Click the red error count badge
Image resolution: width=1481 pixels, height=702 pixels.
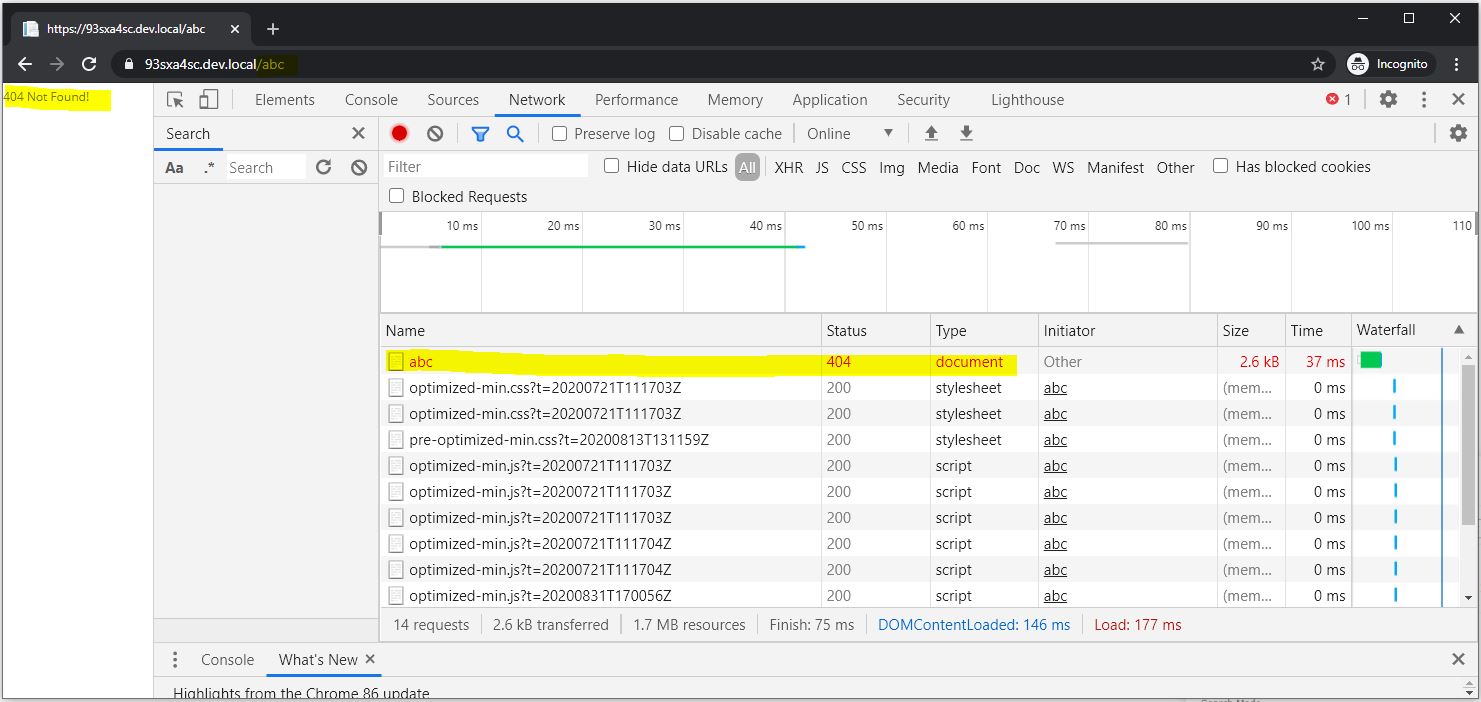coord(1338,99)
